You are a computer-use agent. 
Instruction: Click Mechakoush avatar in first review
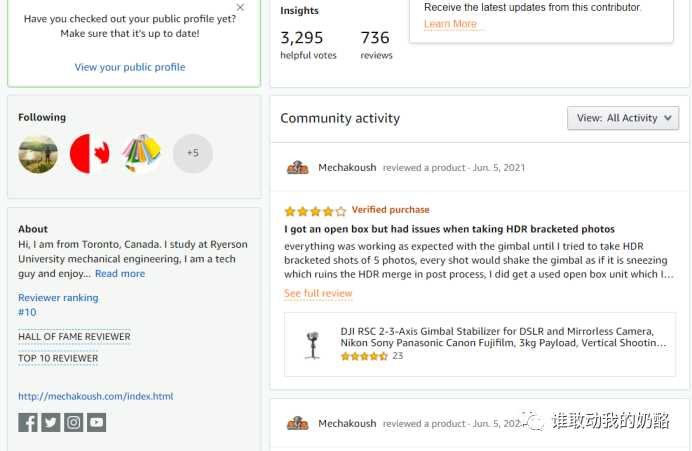click(x=297, y=168)
